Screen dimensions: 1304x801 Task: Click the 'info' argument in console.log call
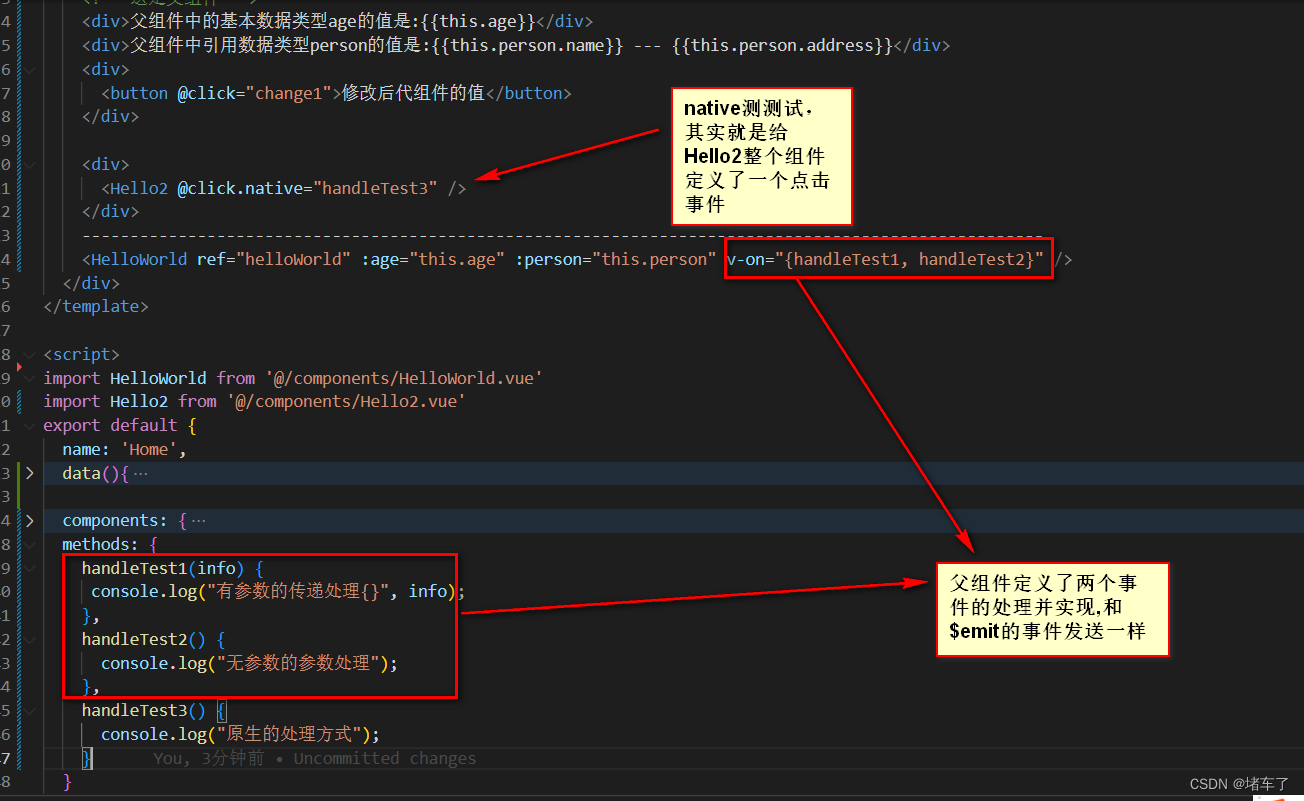coord(428,592)
